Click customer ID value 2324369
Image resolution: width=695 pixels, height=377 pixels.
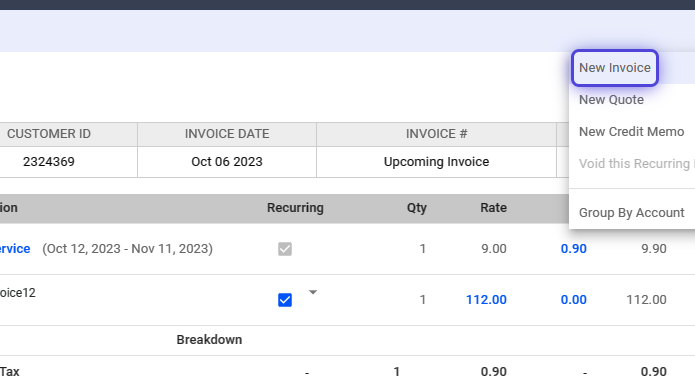[x=49, y=162]
